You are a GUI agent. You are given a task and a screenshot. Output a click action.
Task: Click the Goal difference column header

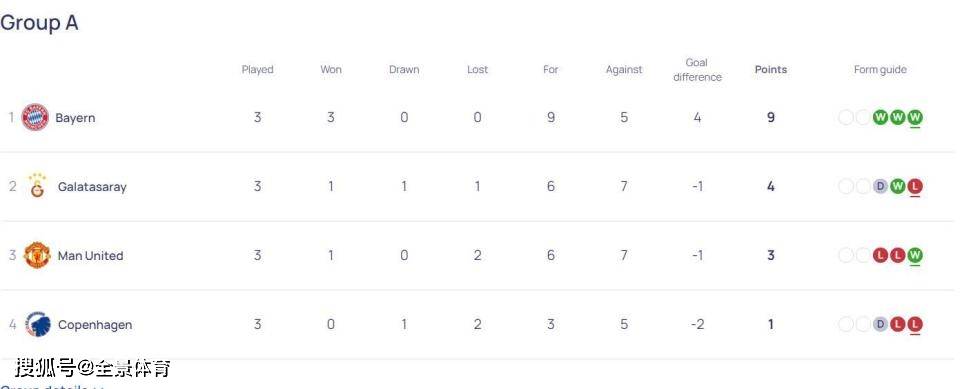[697, 70]
